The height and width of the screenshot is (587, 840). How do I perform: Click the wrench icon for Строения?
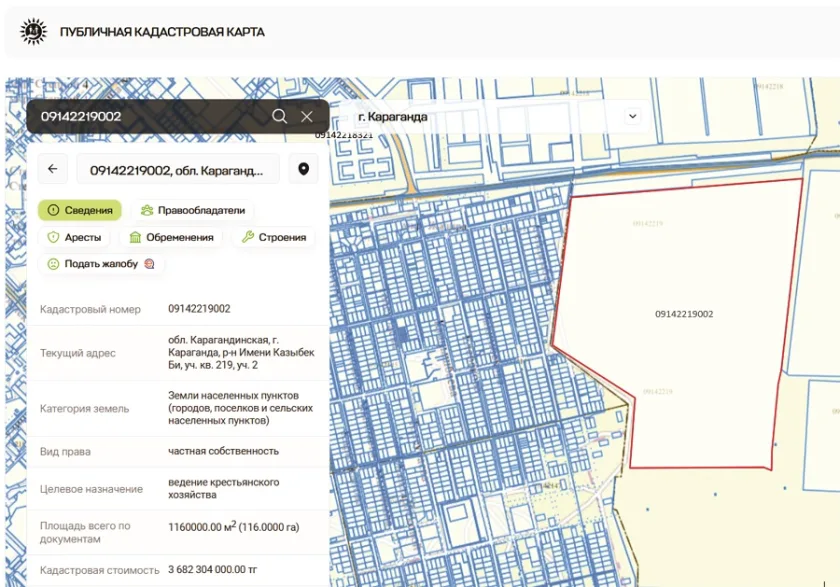pos(247,237)
